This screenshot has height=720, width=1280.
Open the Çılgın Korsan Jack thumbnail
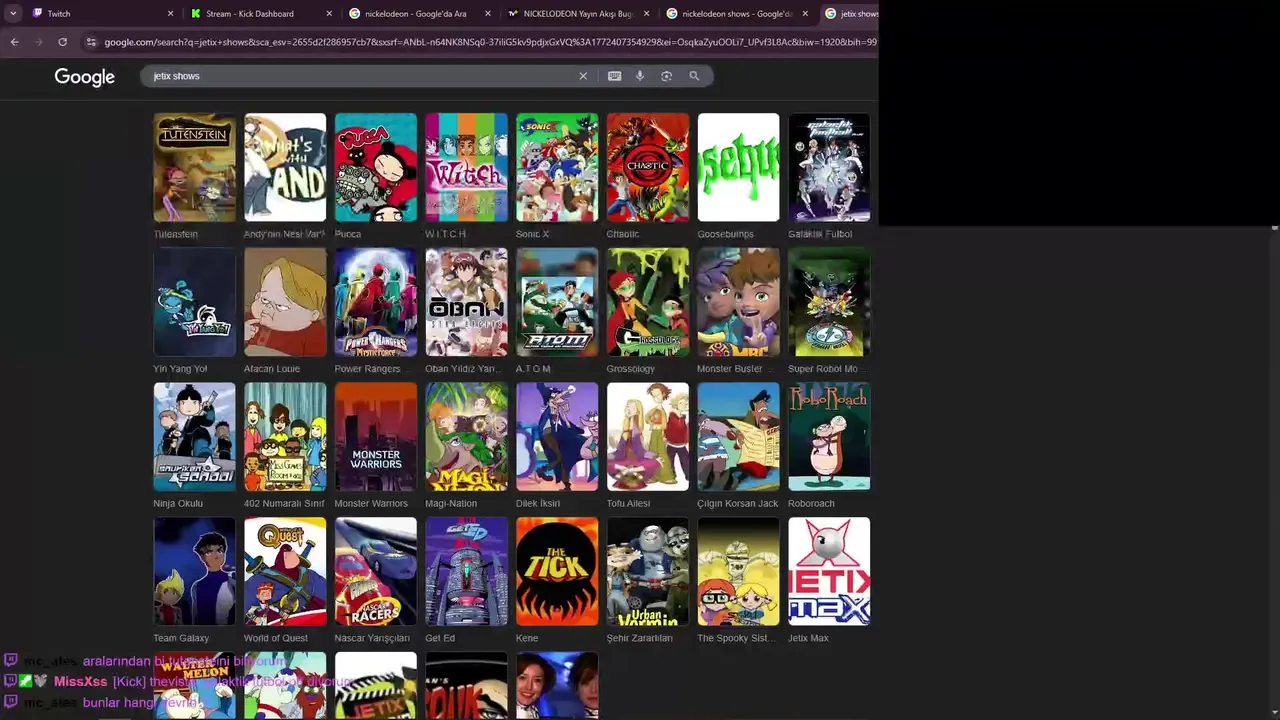tap(738, 436)
